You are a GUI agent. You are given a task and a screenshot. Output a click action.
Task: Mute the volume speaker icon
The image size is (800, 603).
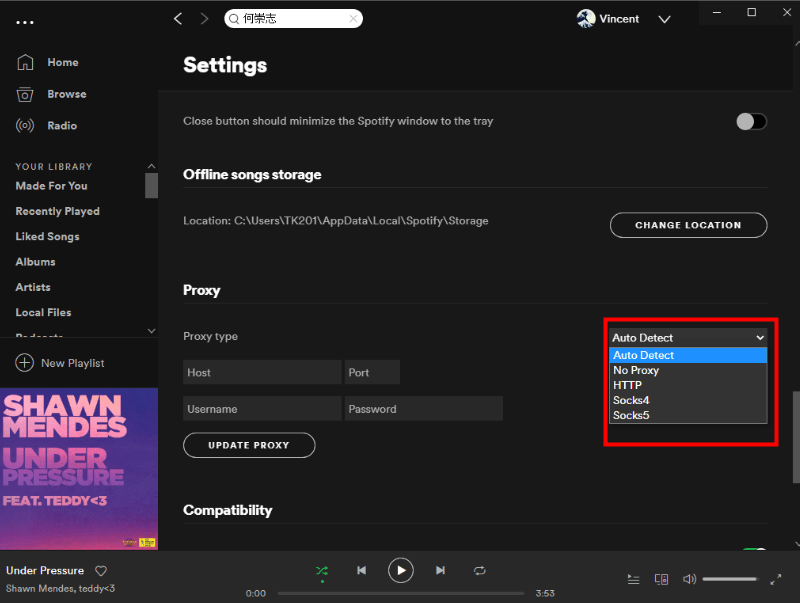click(689, 579)
